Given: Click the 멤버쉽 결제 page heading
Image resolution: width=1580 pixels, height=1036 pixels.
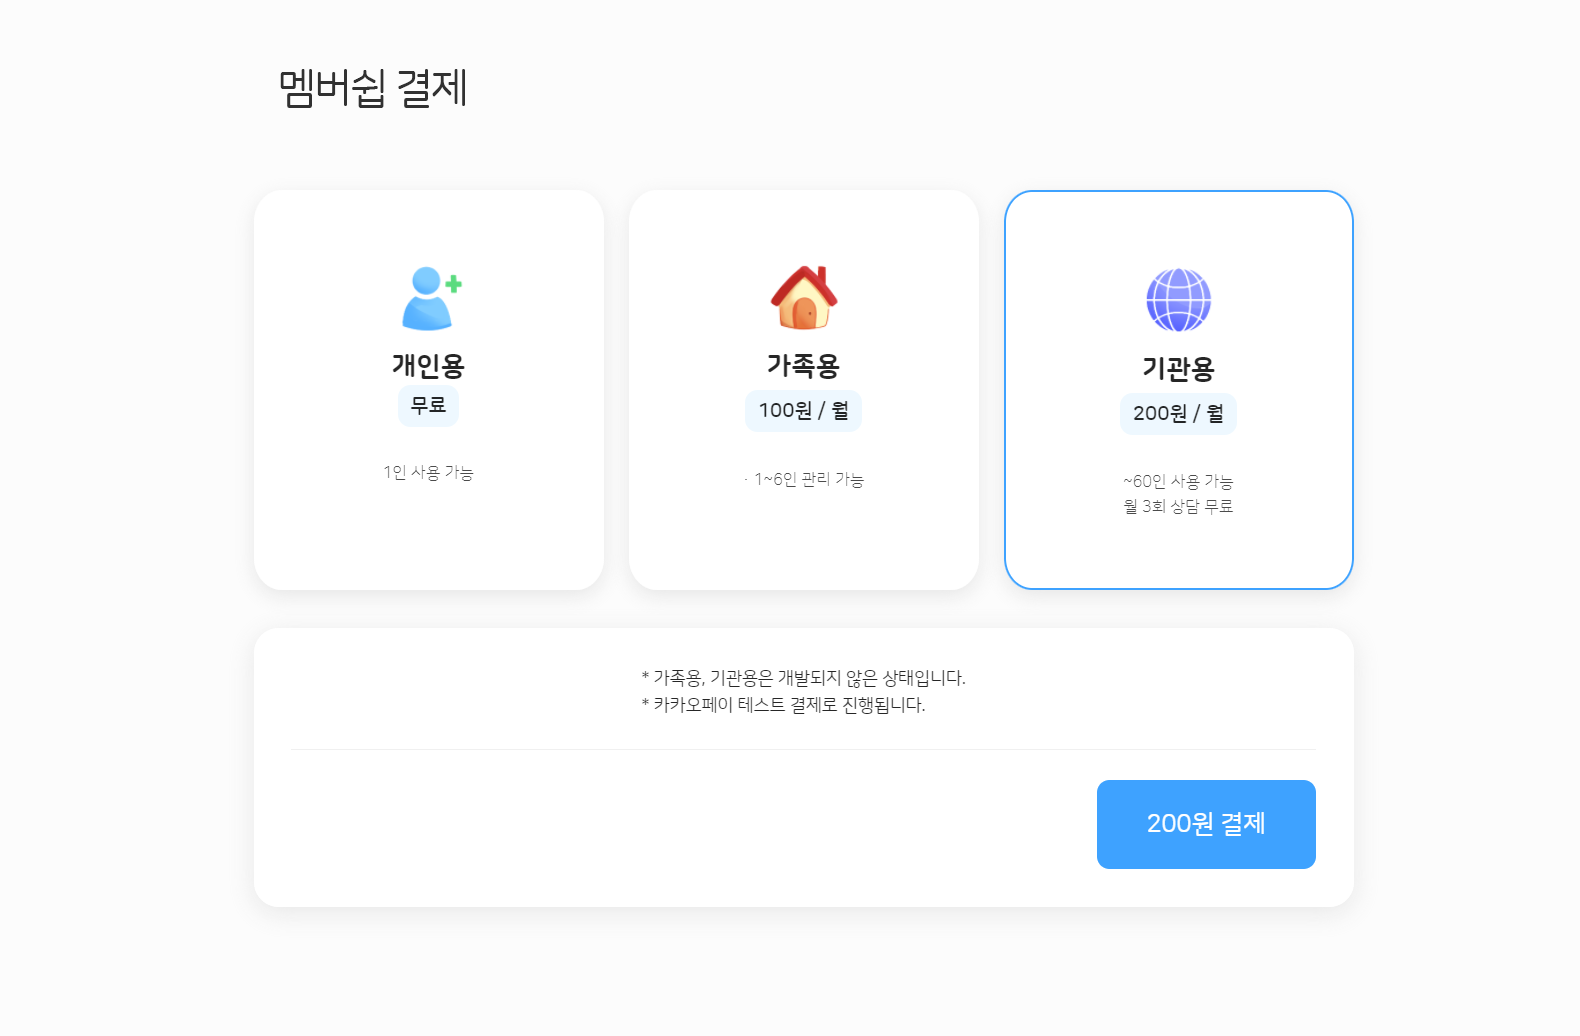Looking at the screenshot, I should (x=373, y=88).
